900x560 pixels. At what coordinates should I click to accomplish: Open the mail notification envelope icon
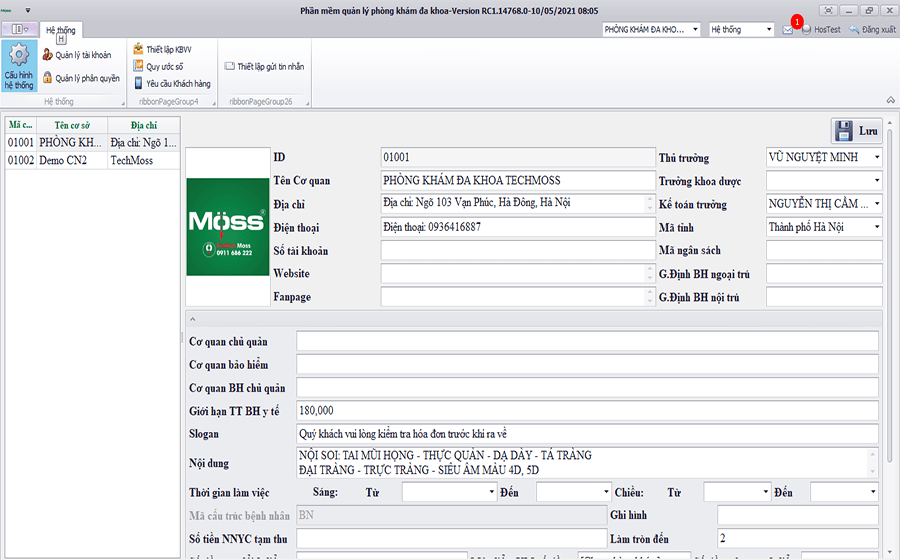click(x=788, y=30)
